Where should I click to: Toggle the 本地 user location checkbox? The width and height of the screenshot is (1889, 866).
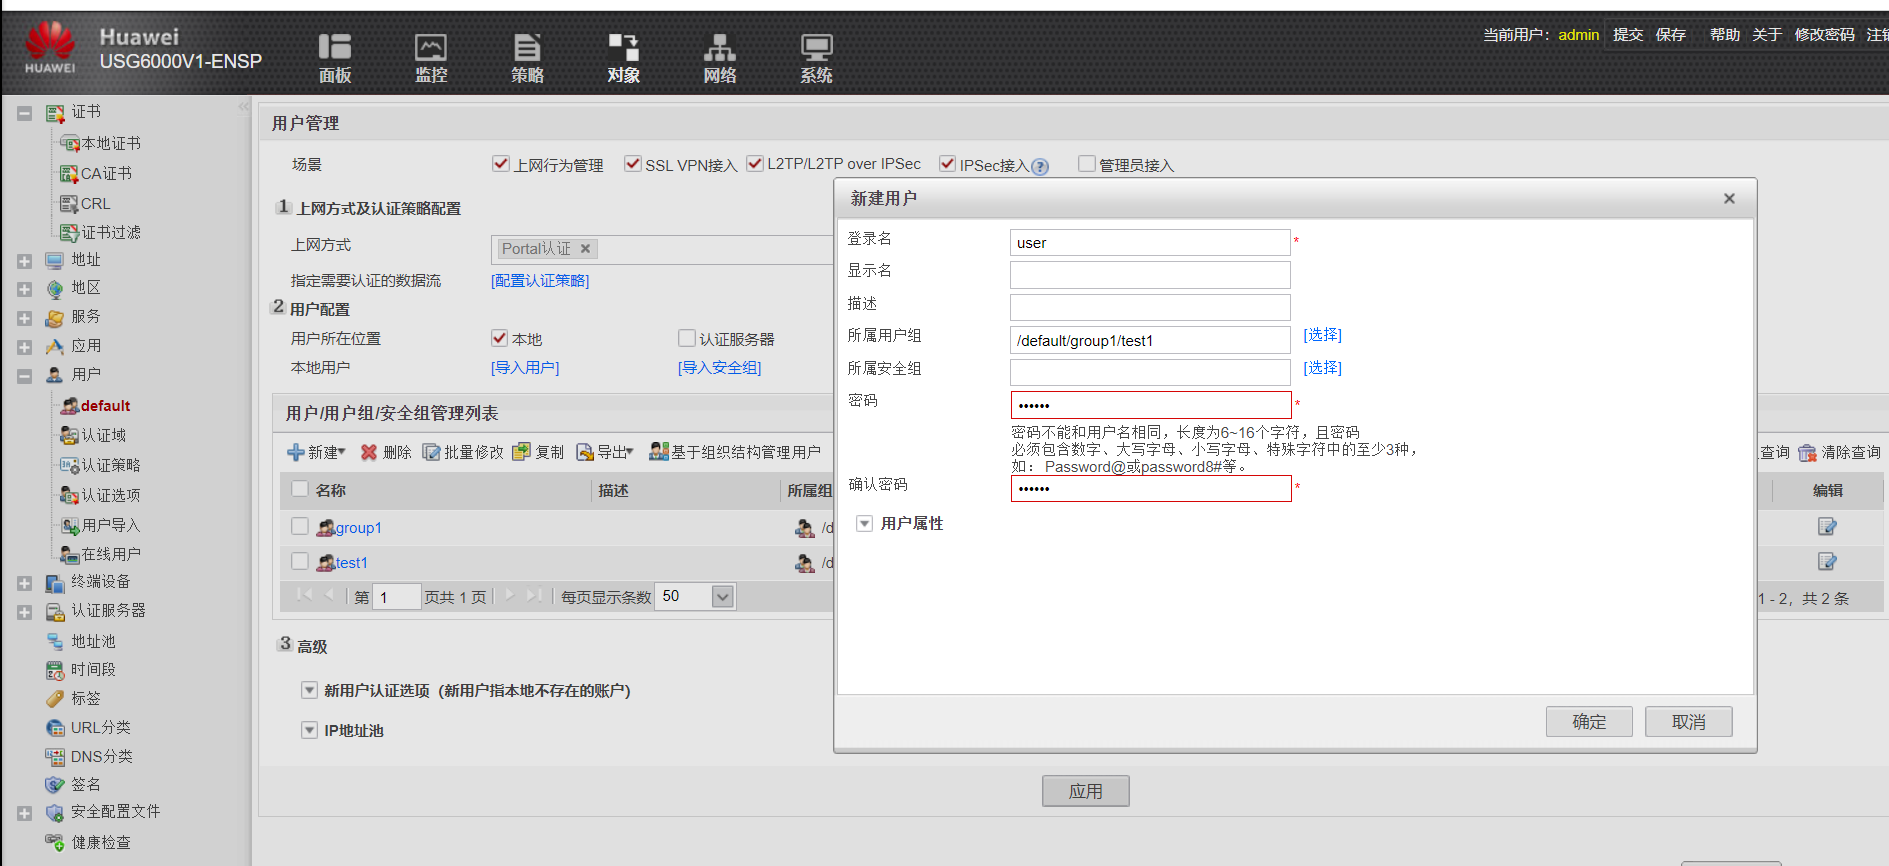pos(500,338)
